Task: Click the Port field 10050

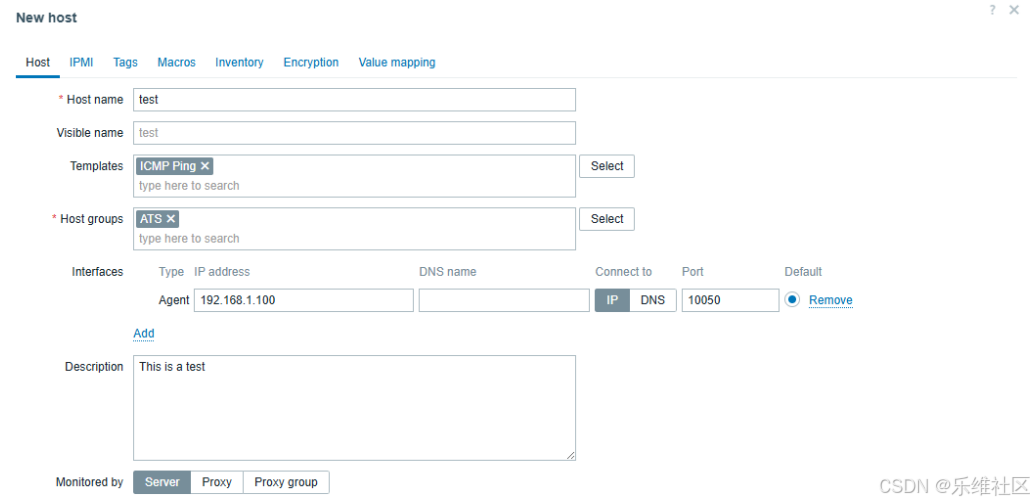Action: [x=730, y=300]
